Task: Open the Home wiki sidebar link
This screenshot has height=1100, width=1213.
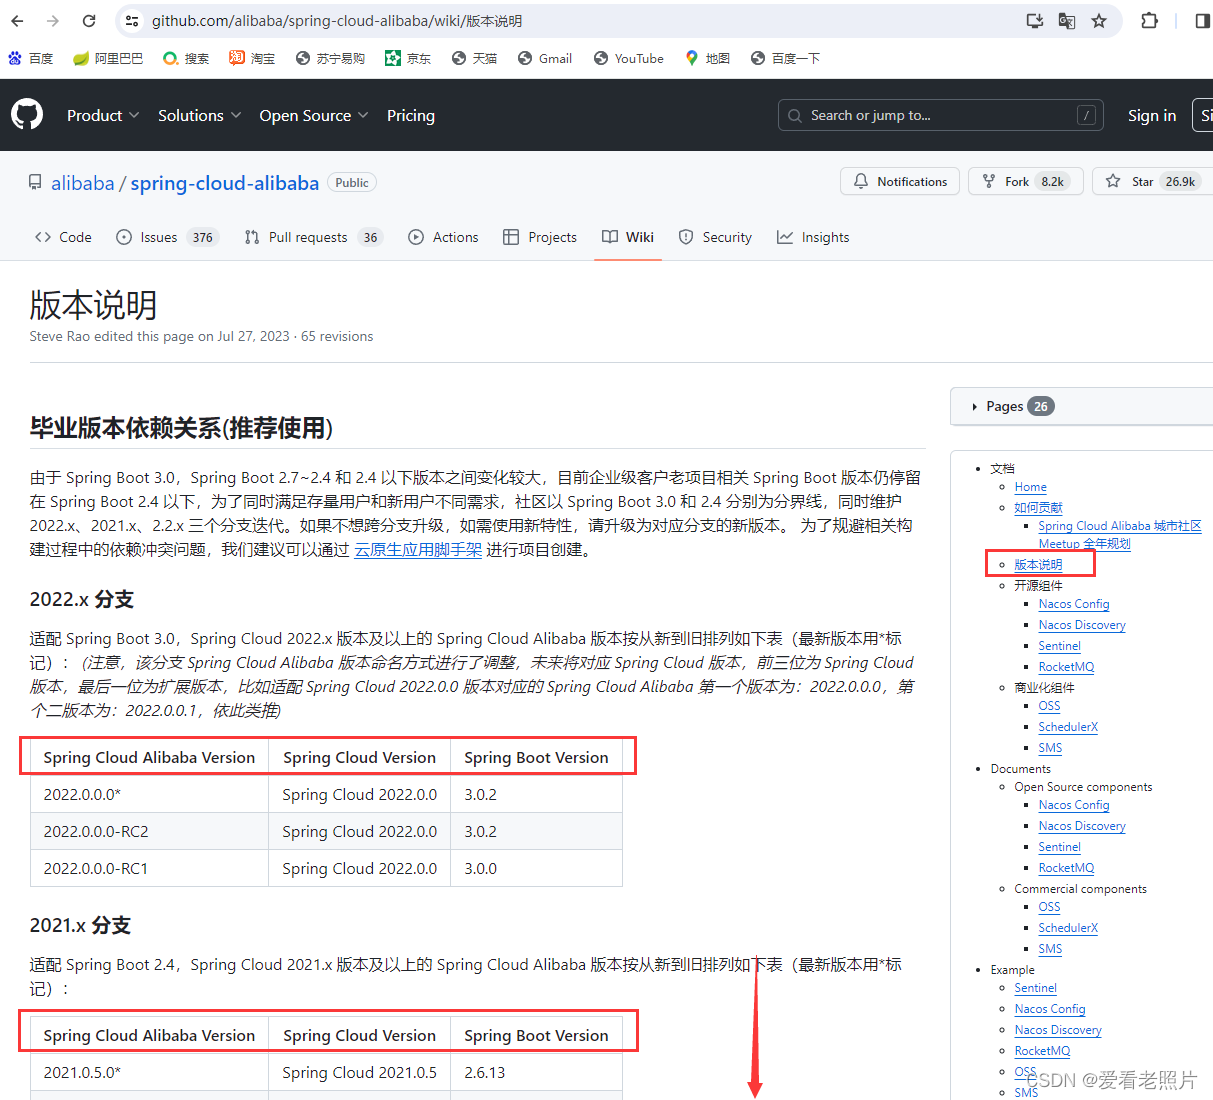Action: coord(1031,487)
